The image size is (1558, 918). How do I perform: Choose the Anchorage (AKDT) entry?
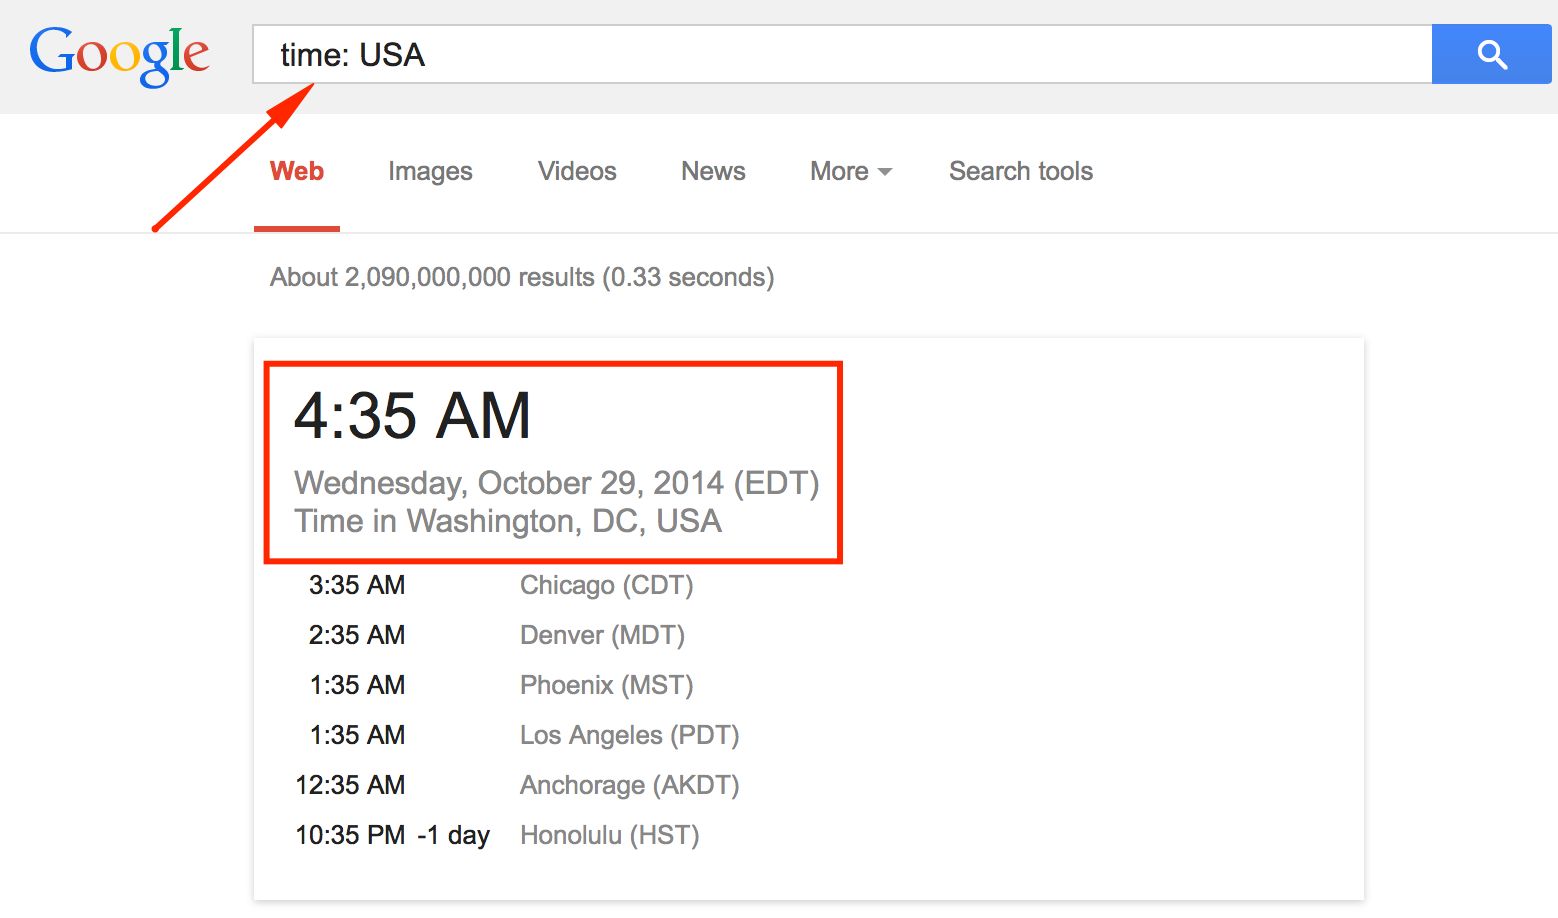pyautogui.click(x=629, y=785)
